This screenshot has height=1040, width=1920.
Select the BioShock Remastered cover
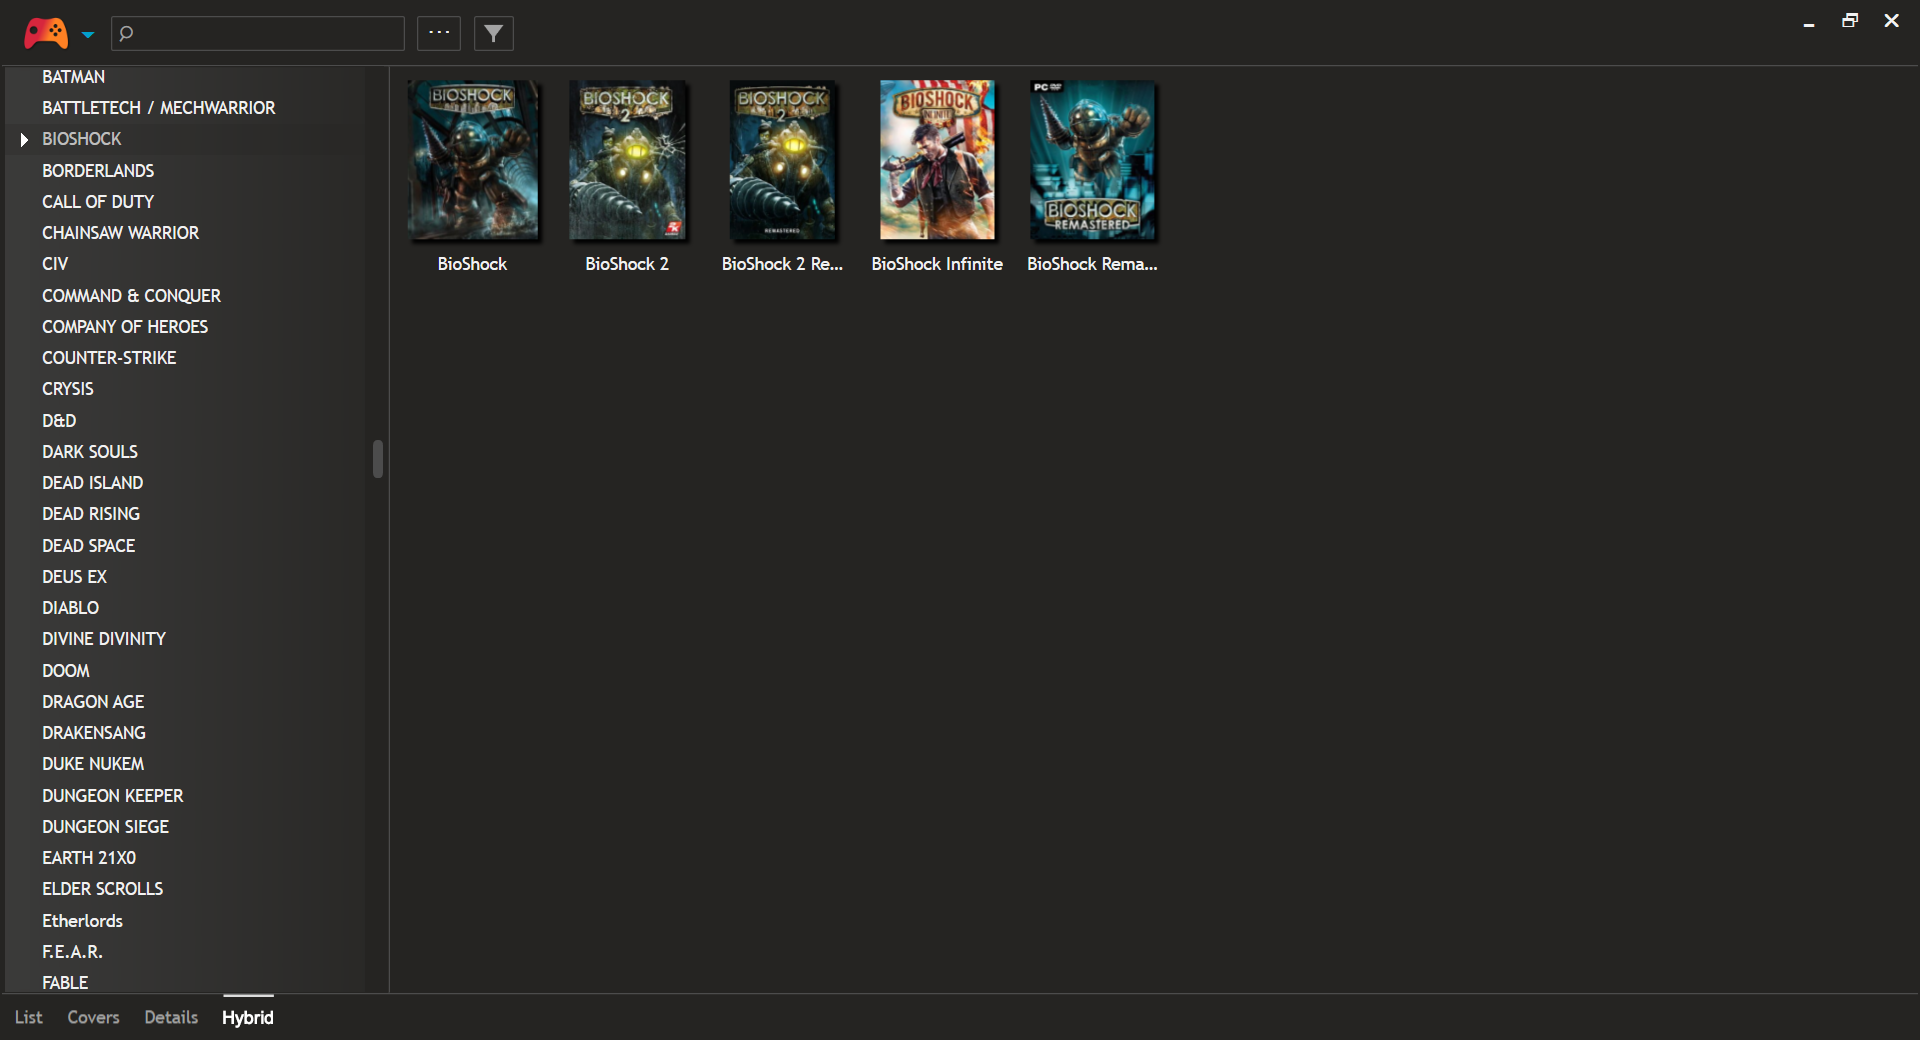coord(1092,160)
